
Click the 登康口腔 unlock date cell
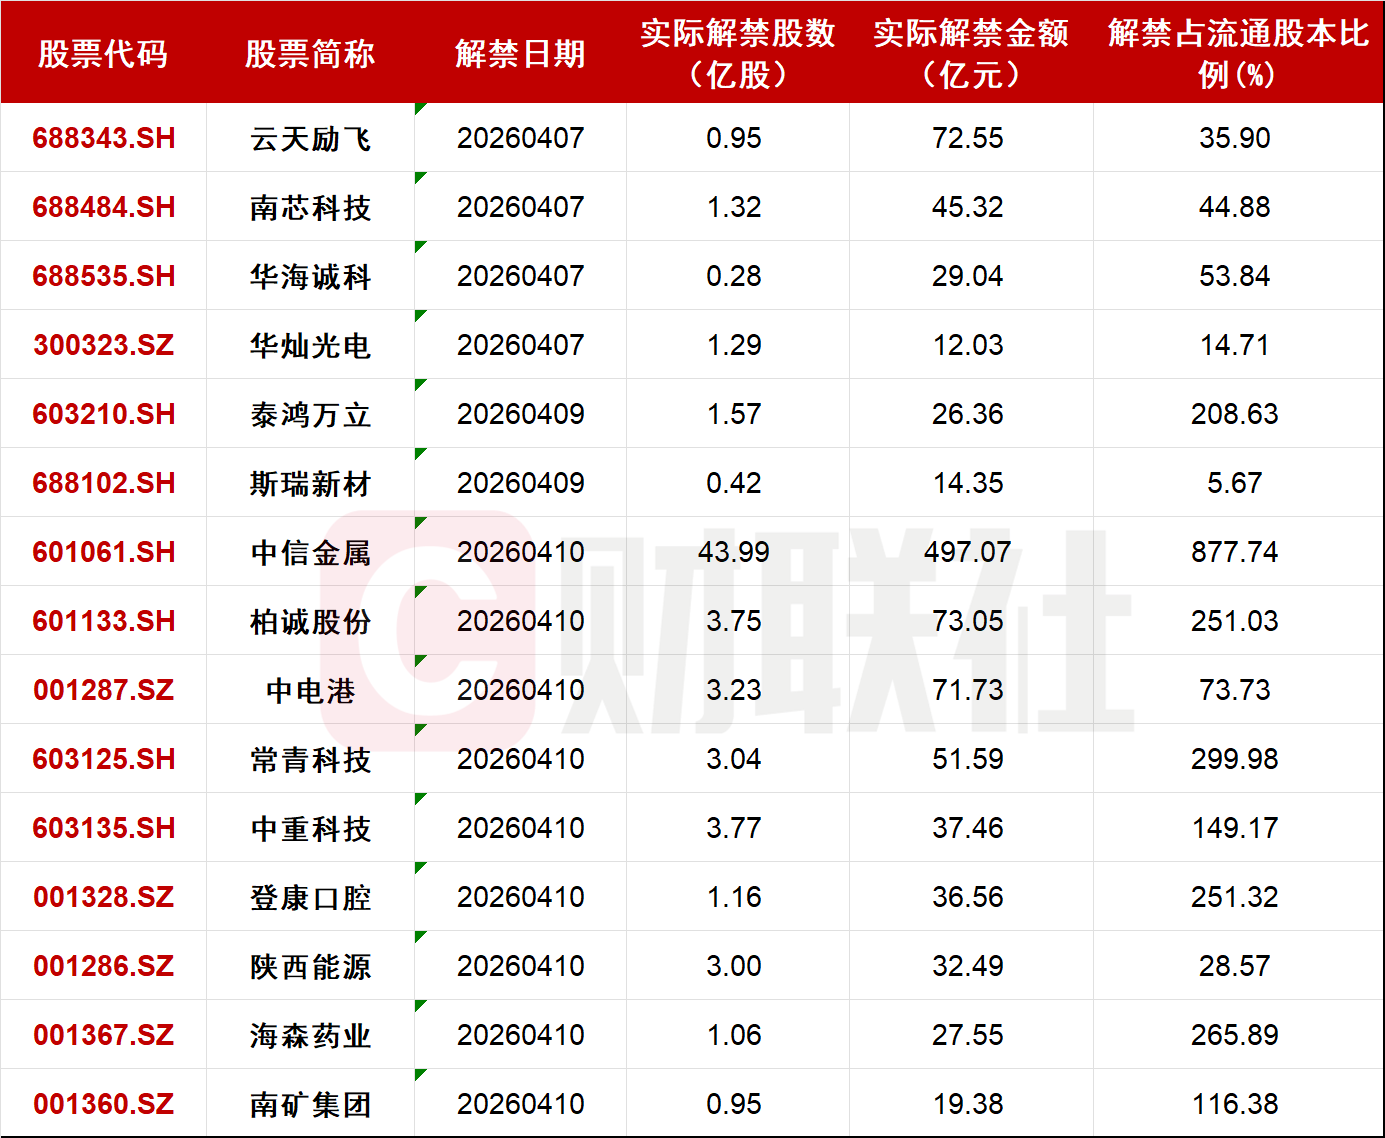520,897
